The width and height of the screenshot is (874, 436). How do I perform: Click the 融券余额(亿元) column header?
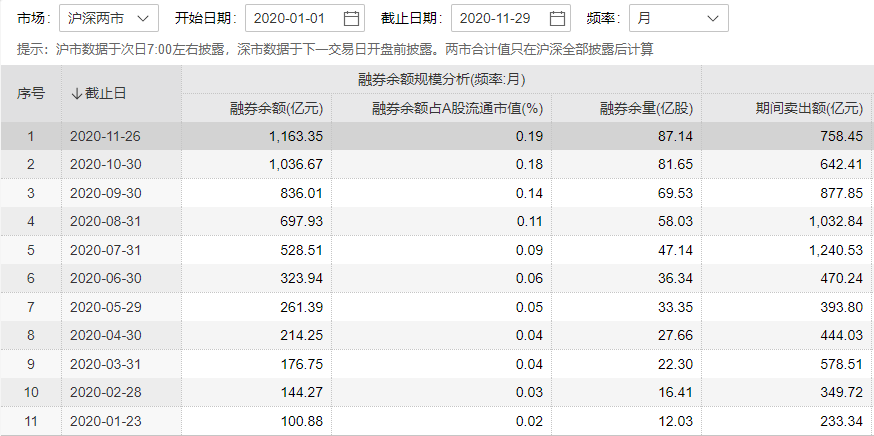274,108
